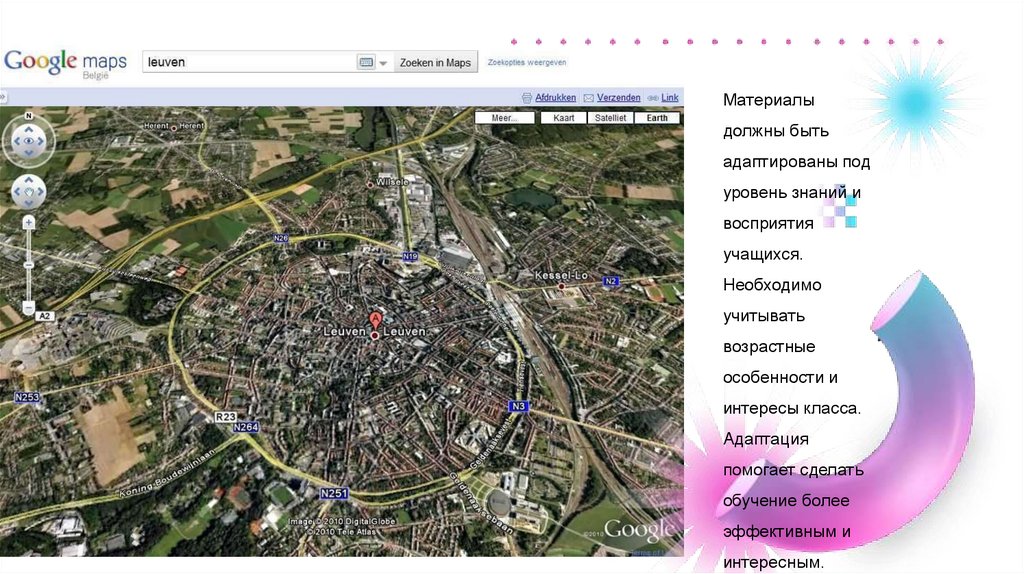The image size is (1024, 574).
Task: Click the zoom slider handle
Action: pyautogui.click(x=29, y=265)
